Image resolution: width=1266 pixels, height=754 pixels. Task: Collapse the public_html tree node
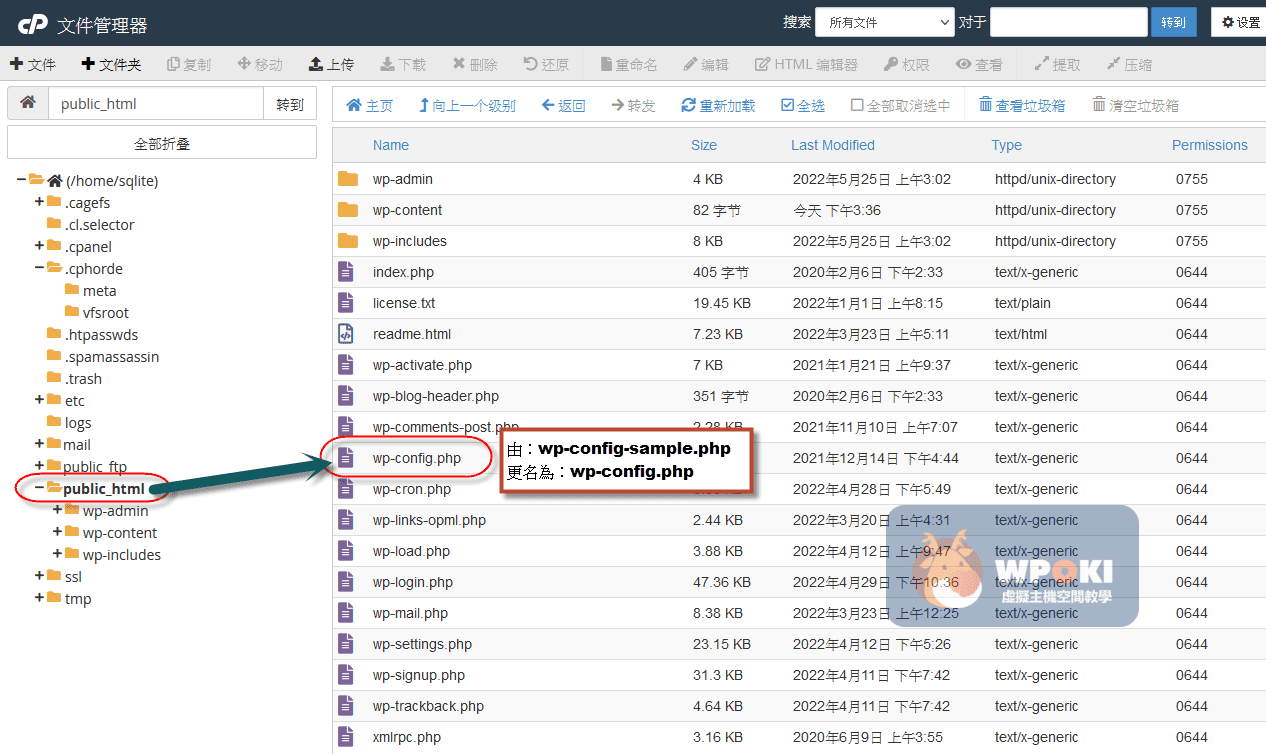pos(39,488)
